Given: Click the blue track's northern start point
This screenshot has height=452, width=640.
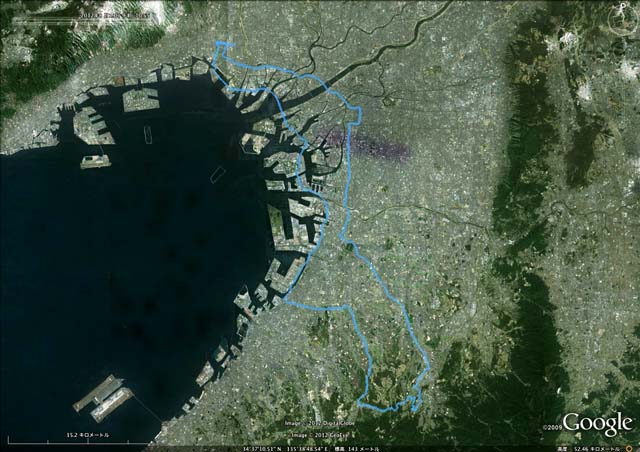Looking at the screenshot, I should coord(226,44).
